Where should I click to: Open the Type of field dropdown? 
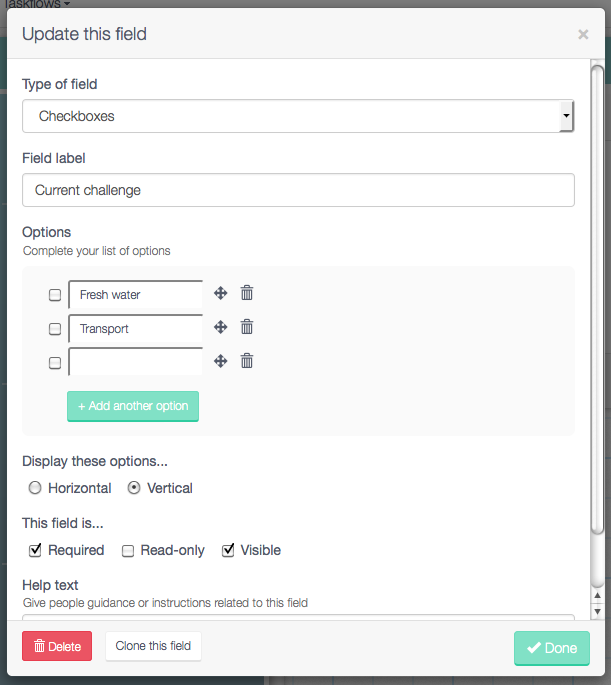point(298,116)
